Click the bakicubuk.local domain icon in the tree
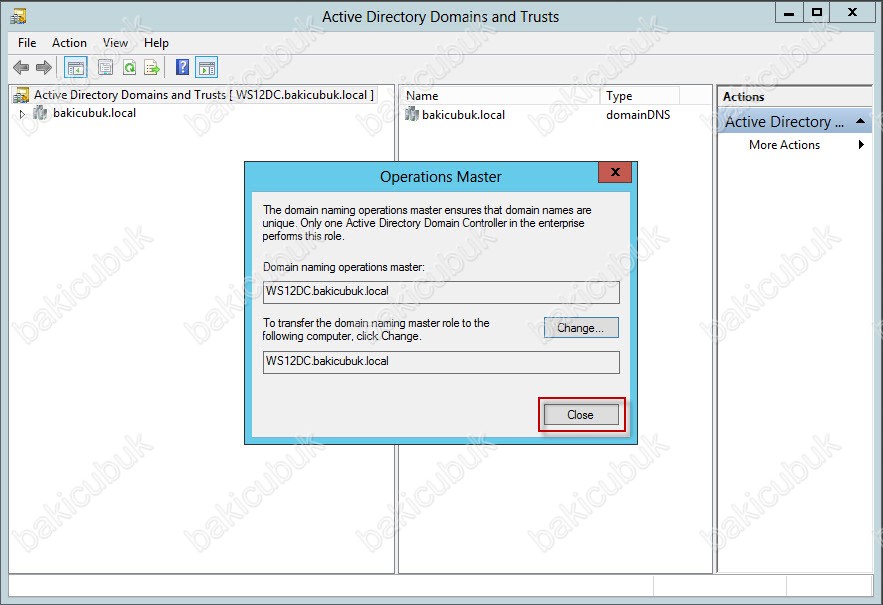 tap(40, 113)
